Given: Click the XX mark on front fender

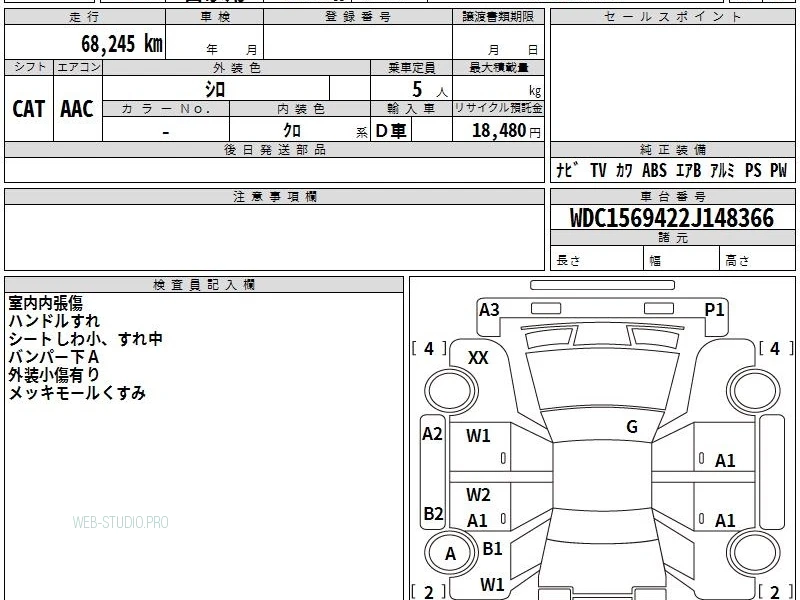Looking at the screenshot, I should coord(478,358).
